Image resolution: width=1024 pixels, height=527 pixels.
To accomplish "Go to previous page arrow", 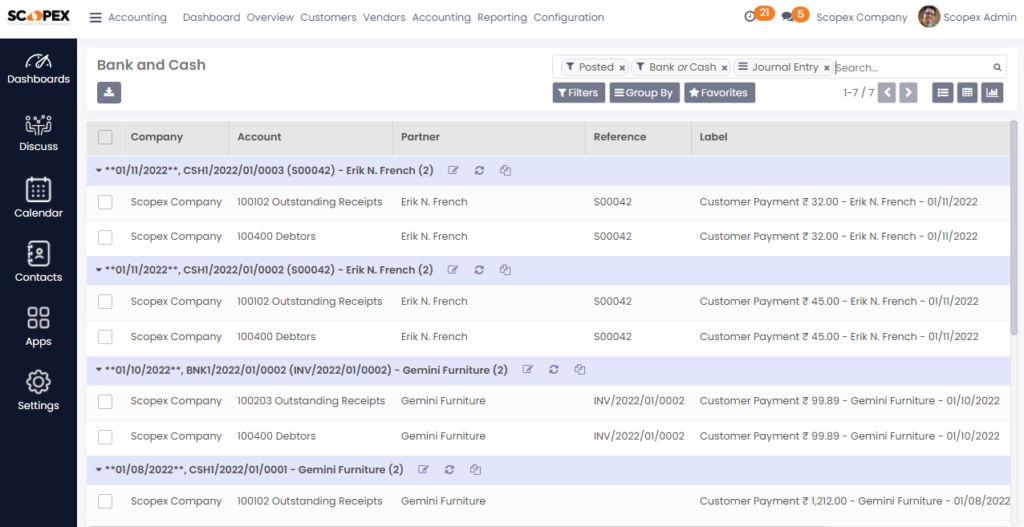I will [x=887, y=93].
